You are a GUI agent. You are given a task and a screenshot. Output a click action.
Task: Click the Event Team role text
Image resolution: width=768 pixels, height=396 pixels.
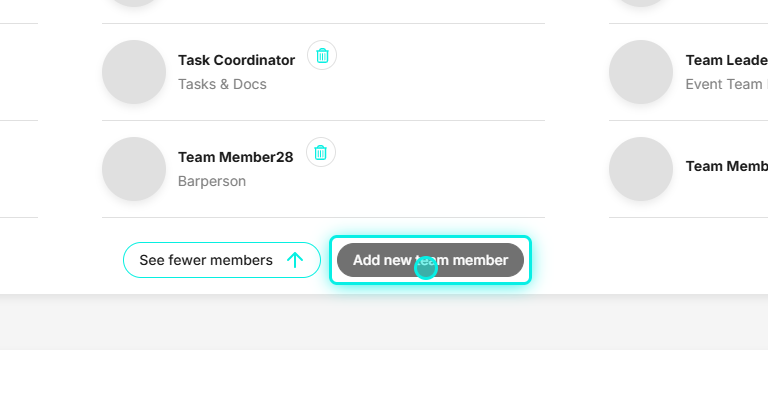coord(726,84)
